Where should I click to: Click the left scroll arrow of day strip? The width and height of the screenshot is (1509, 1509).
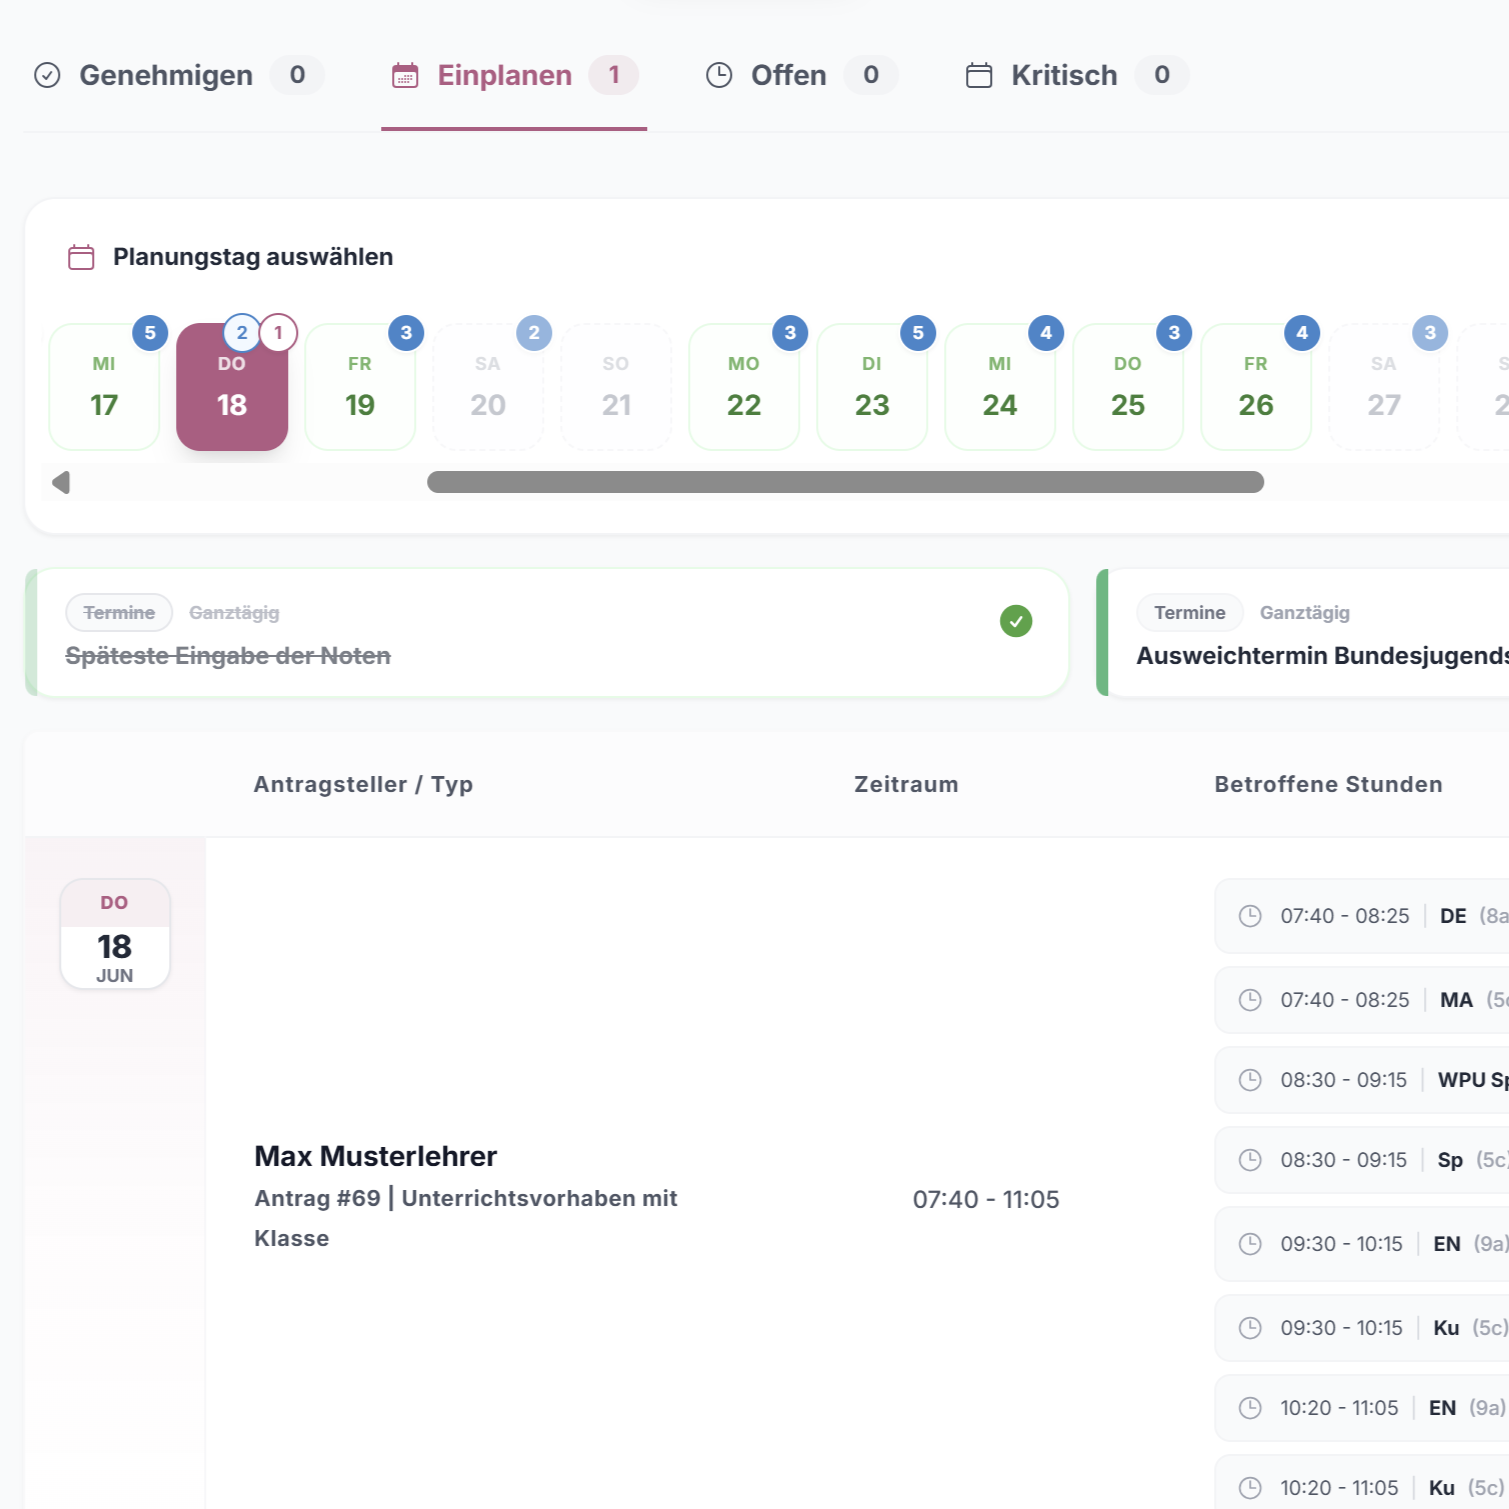pyautogui.click(x=61, y=483)
